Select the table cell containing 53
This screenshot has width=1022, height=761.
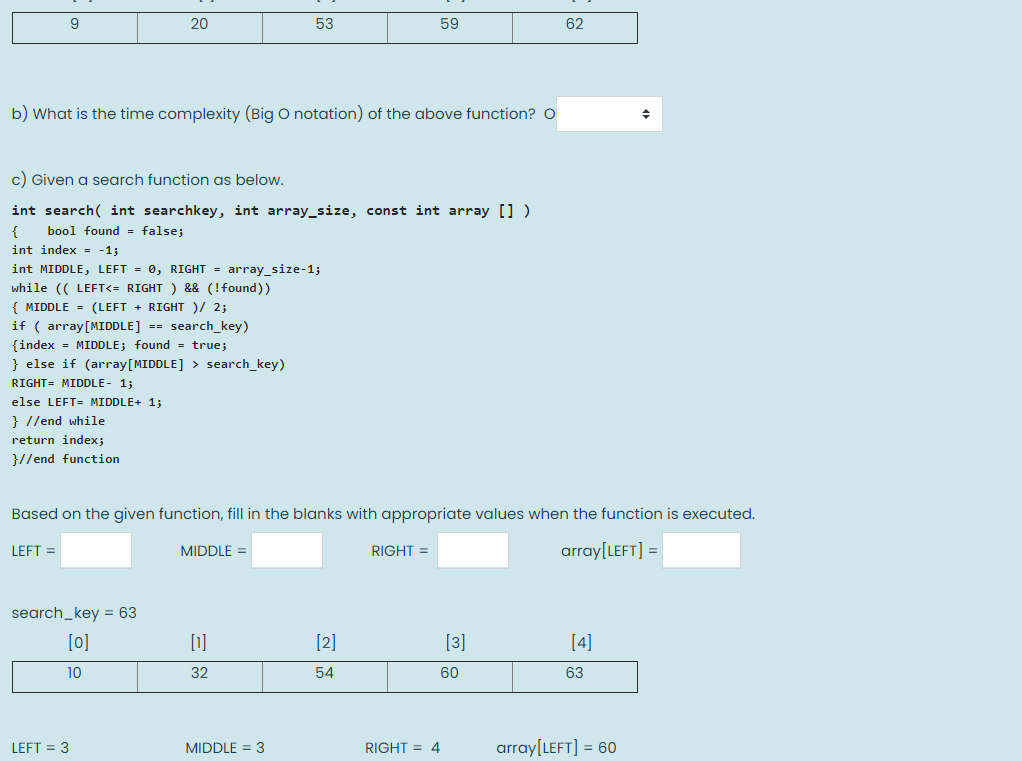coord(324,27)
